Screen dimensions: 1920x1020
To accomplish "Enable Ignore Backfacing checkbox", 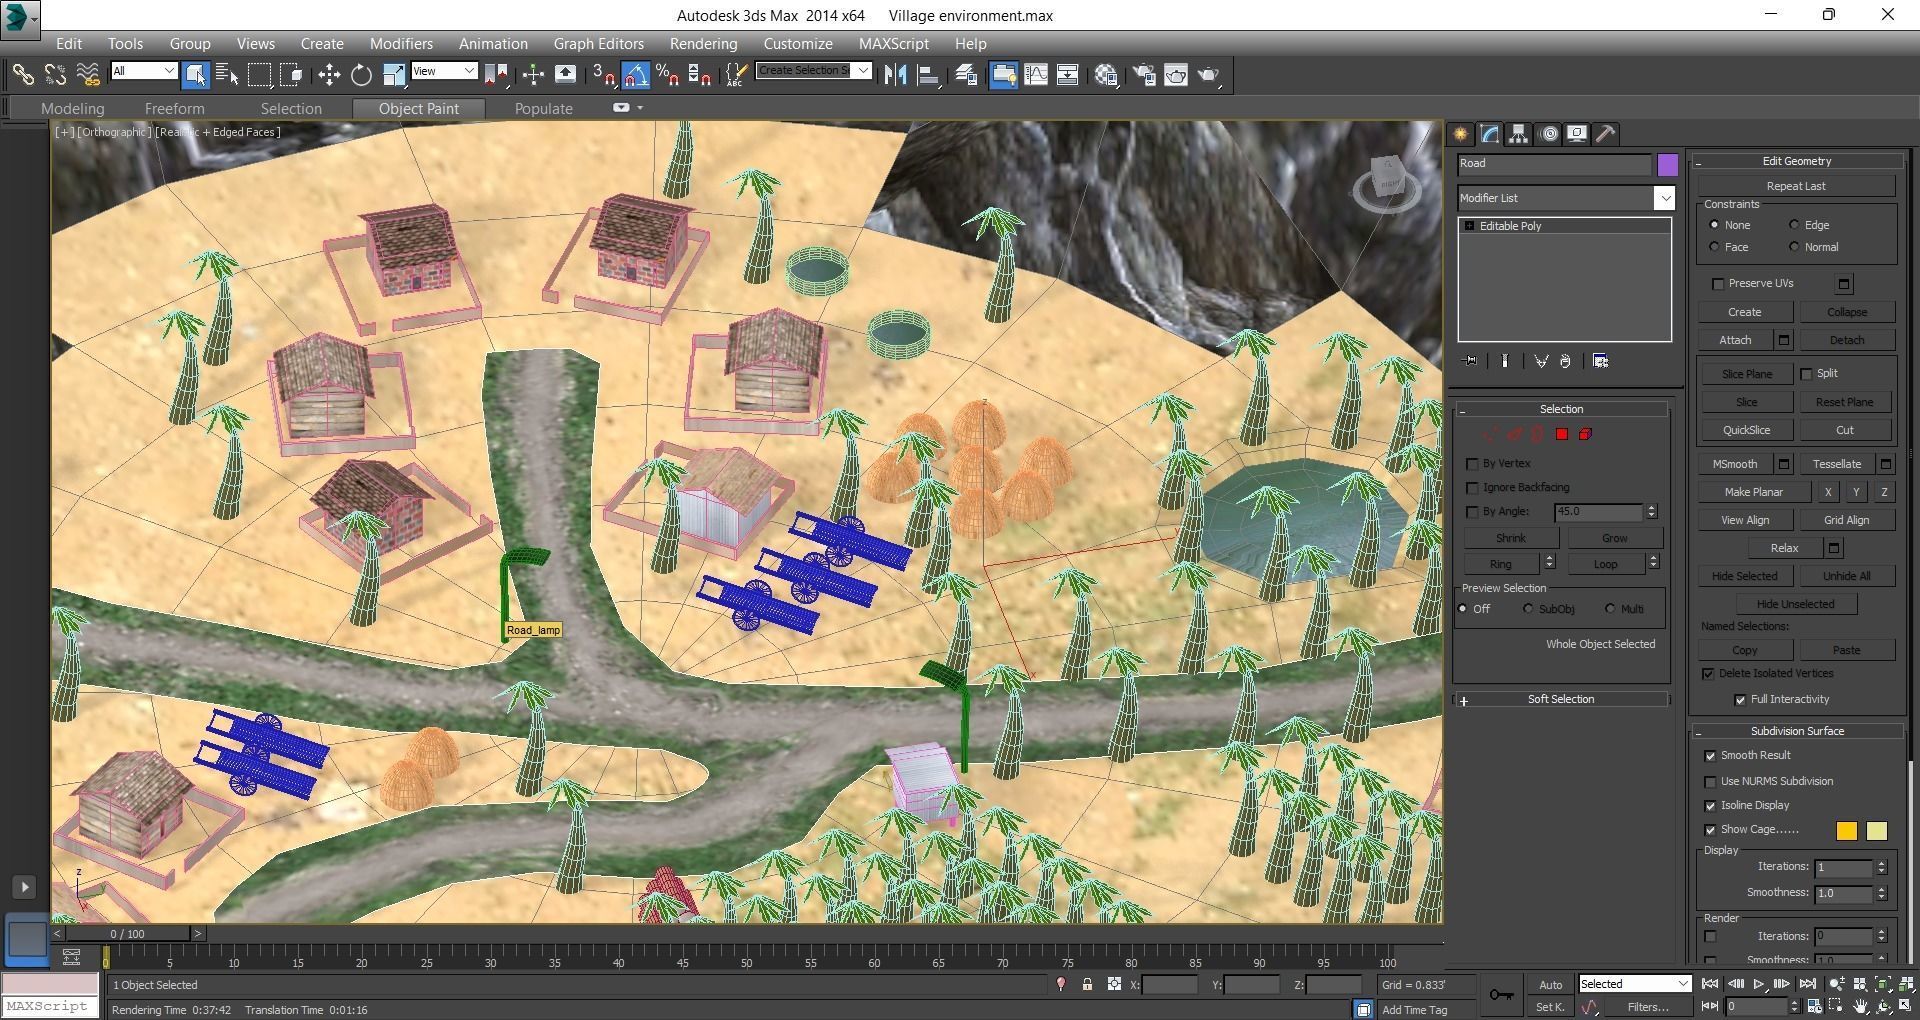I will coord(1472,488).
